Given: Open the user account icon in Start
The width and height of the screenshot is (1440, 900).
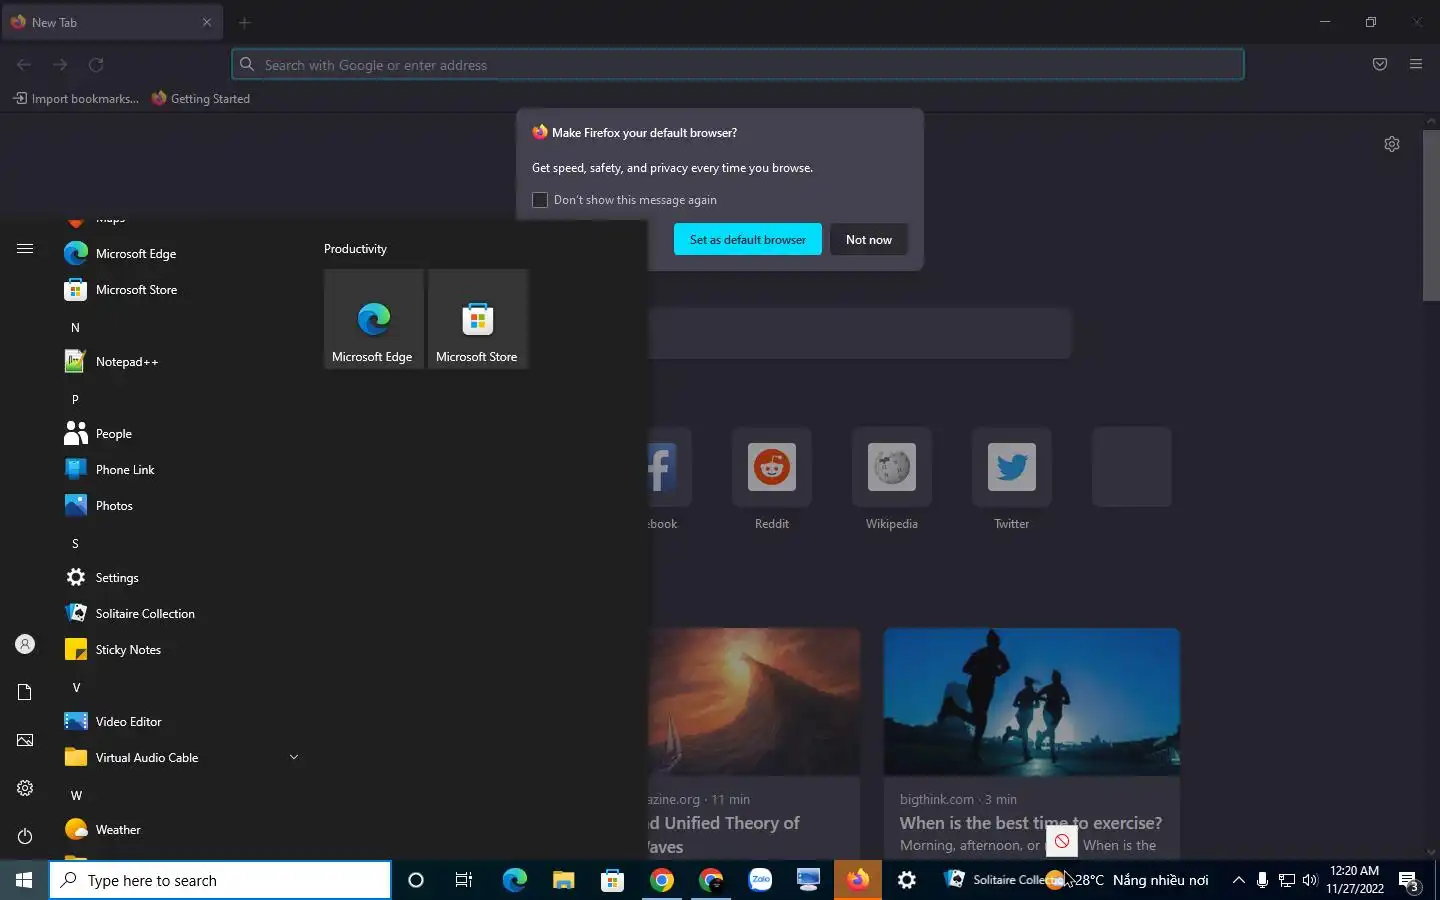Looking at the screenshot, I should 25,645.
